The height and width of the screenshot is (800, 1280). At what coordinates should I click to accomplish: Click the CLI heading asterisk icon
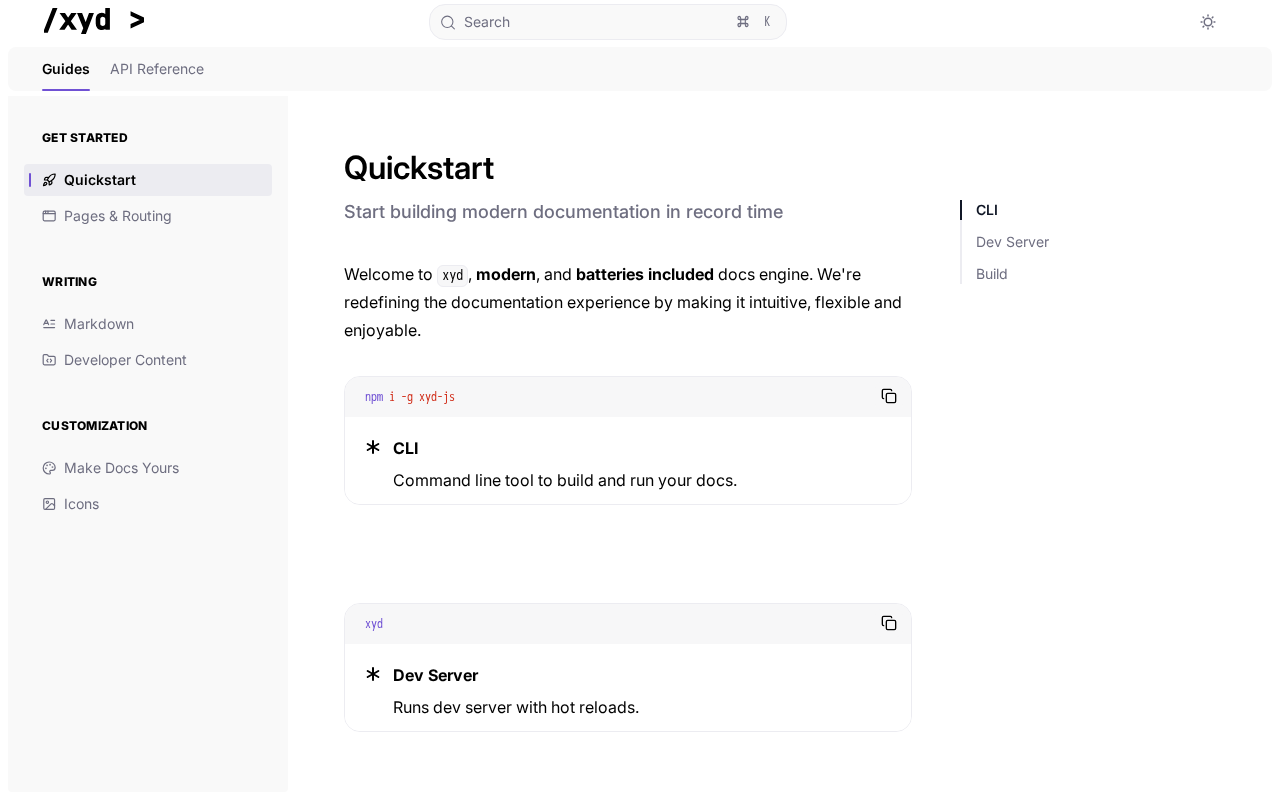point(373,447)
